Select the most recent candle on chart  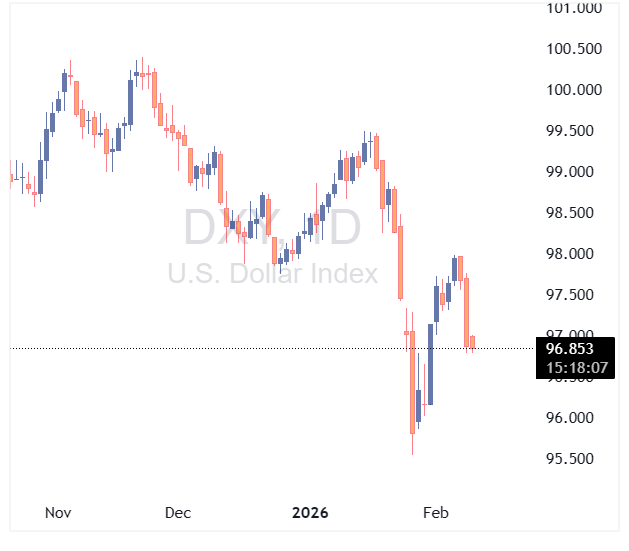(472, 343)
